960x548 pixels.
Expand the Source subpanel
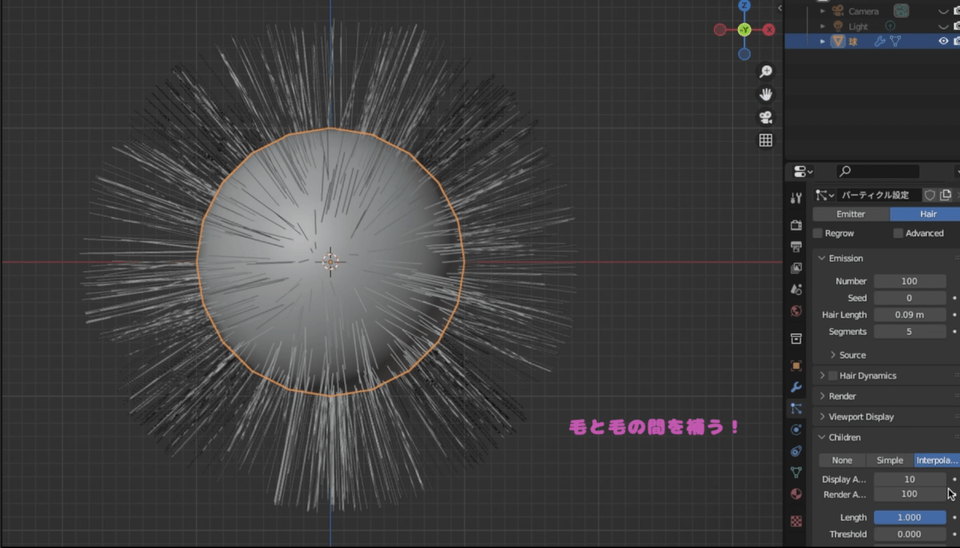(833, 355)
